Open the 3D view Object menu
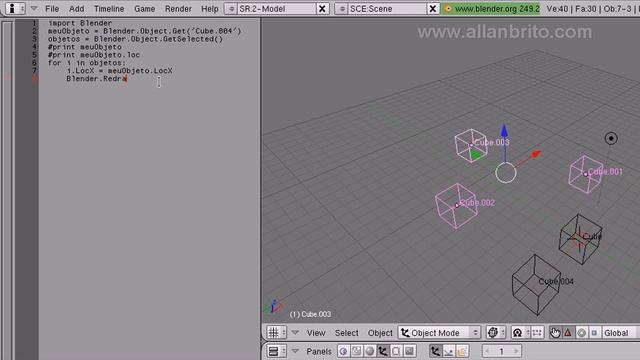 pyautogui.click(x=380, y=333)
